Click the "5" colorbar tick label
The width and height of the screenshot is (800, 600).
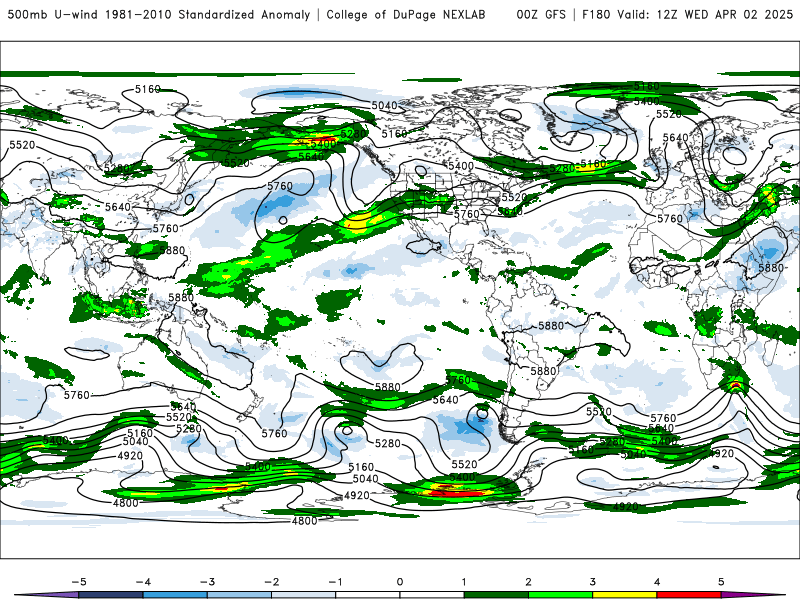tap(721, 582)
